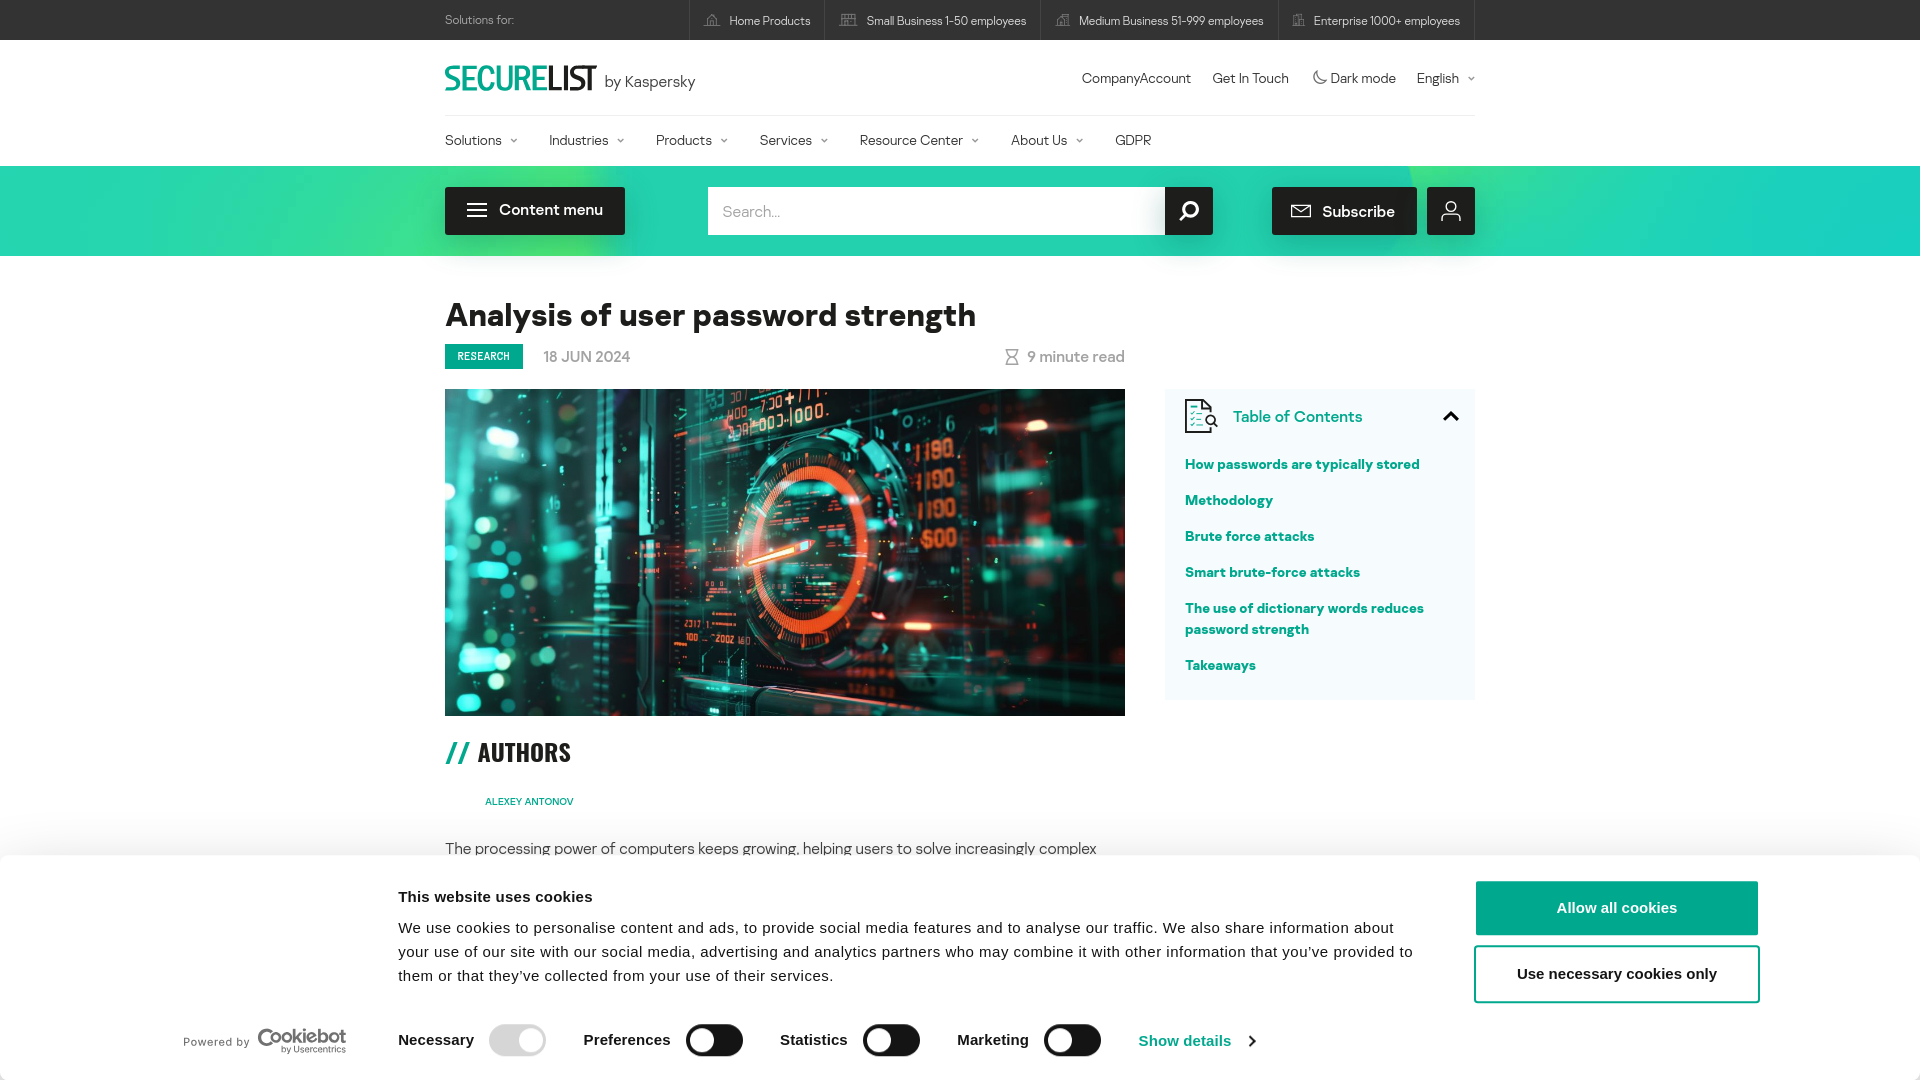Viewport: 1920px width, 1080px height.
Task: Click the Securelist by Kaspersky logo
Action: click(x=570, y=78)
